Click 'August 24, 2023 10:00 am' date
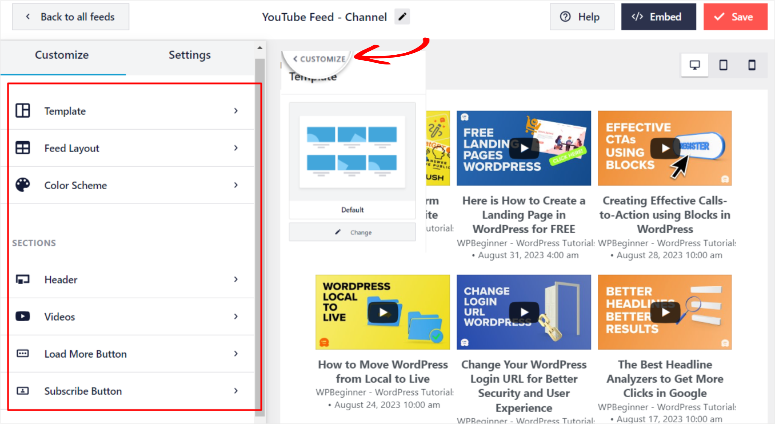This screenshot has height=424, width=775. [387, 405]
